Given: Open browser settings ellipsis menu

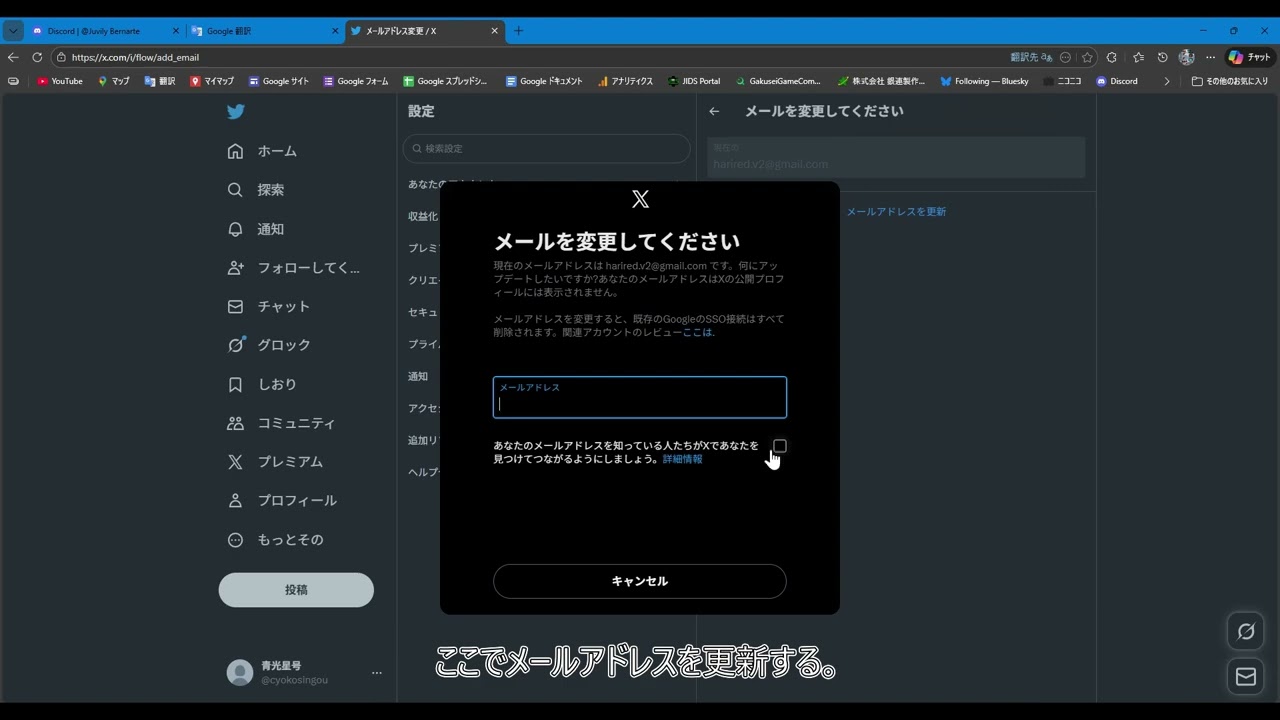Looking at the screenshot, I should pos(1210,57).
